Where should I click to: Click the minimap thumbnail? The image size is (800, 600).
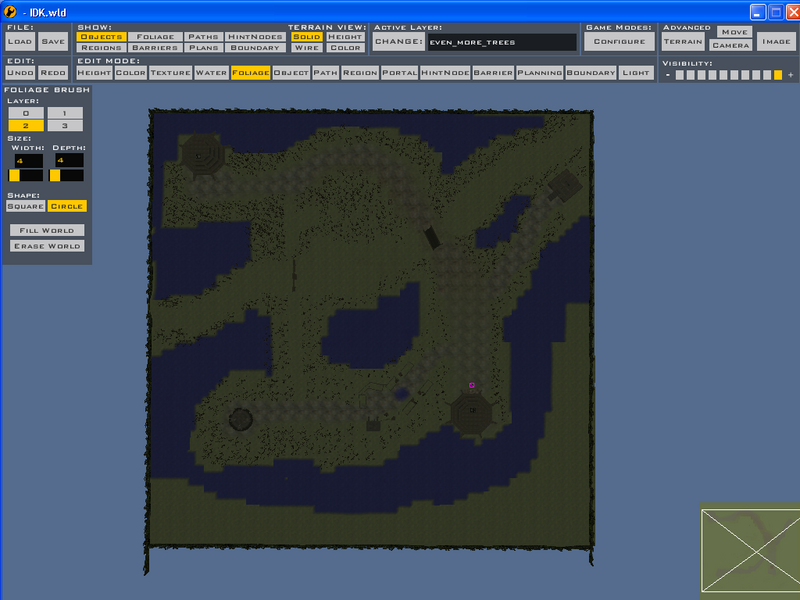click(750, 550)
